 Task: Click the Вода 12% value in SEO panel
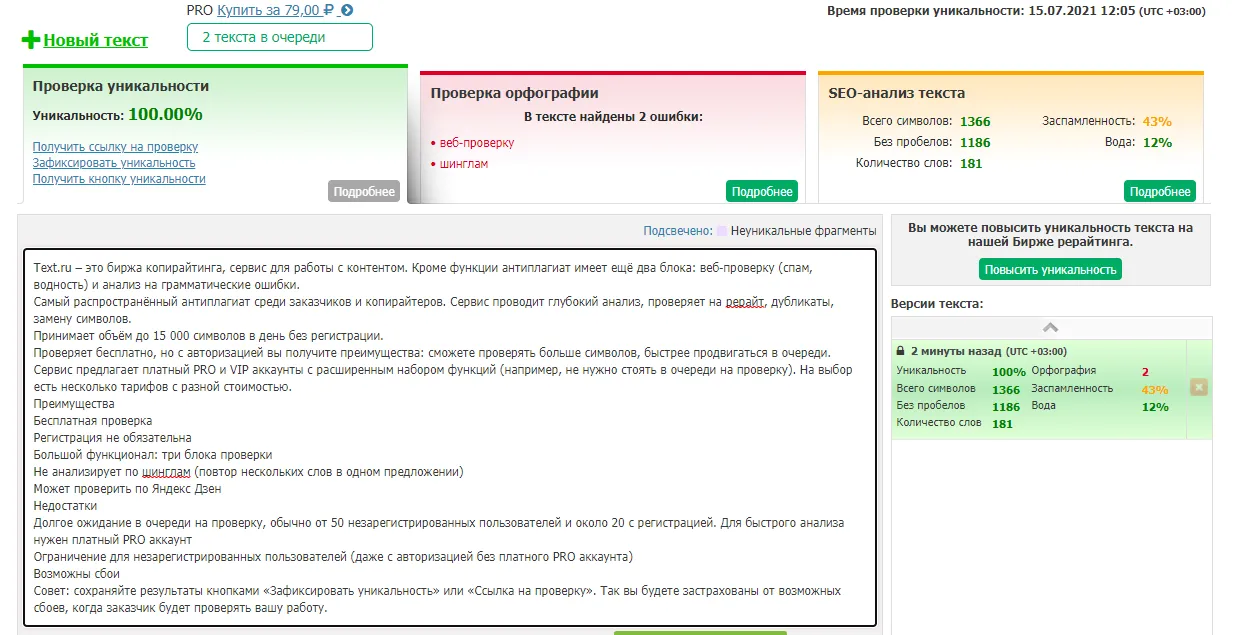(x=1157, y=142)
